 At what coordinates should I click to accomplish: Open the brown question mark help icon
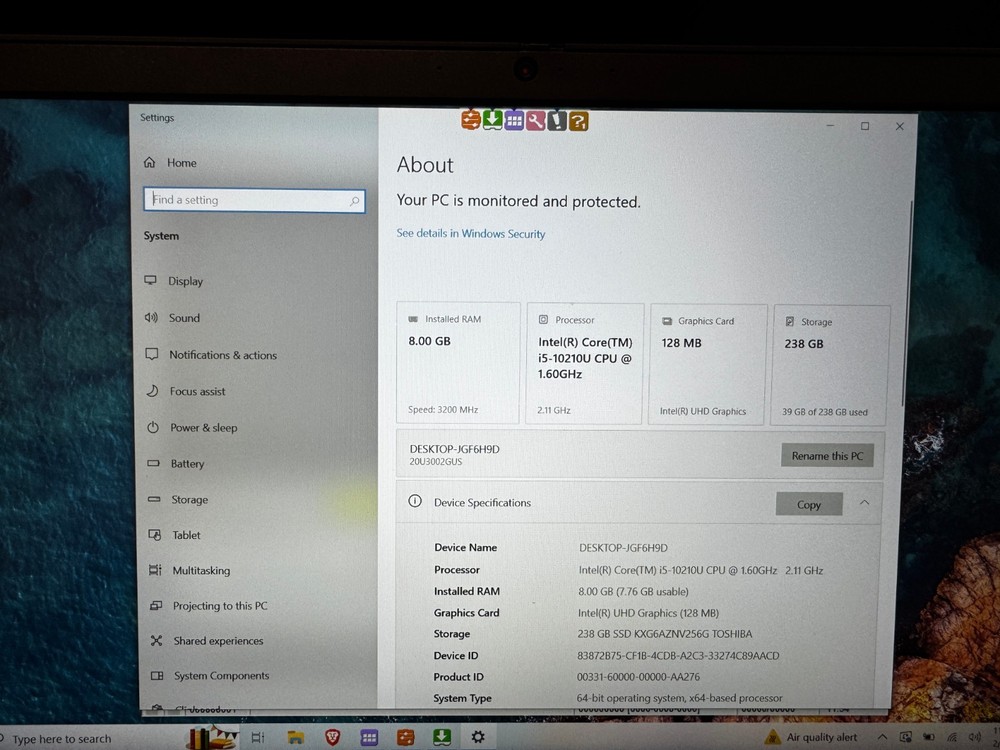[x=578, y=121]
